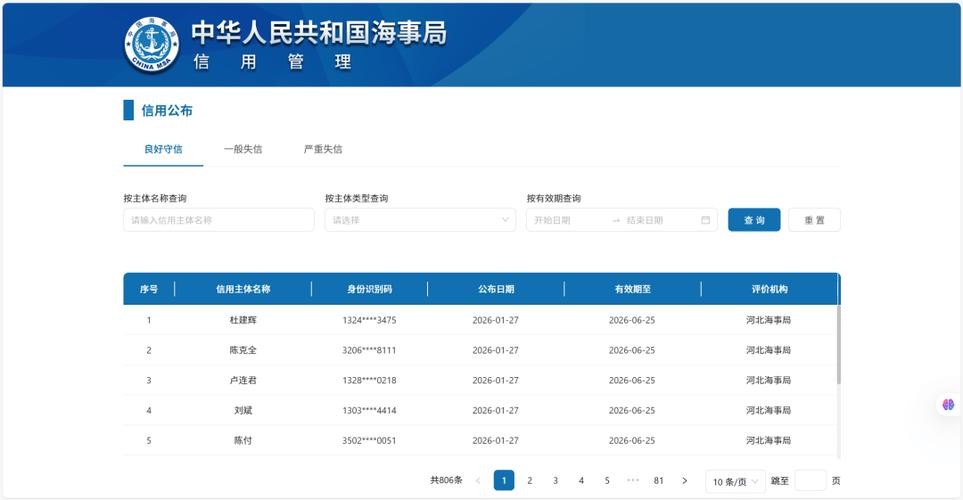Click ID code 3502****0051

369,440
